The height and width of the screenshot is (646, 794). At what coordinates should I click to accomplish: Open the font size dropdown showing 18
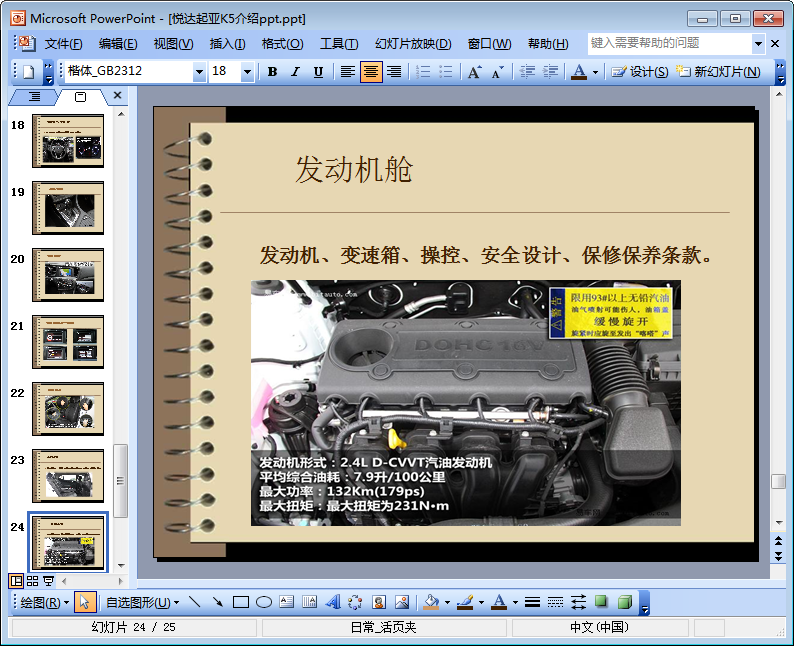coord(247,72)
